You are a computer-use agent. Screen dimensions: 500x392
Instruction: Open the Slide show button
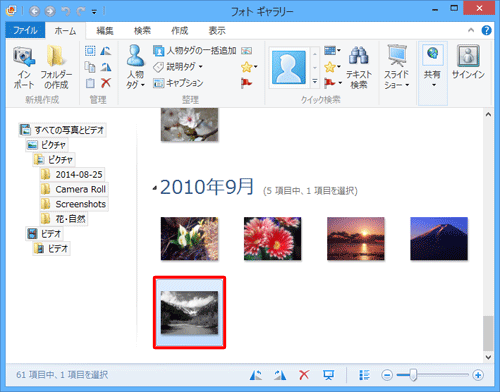tap(396, 67)
